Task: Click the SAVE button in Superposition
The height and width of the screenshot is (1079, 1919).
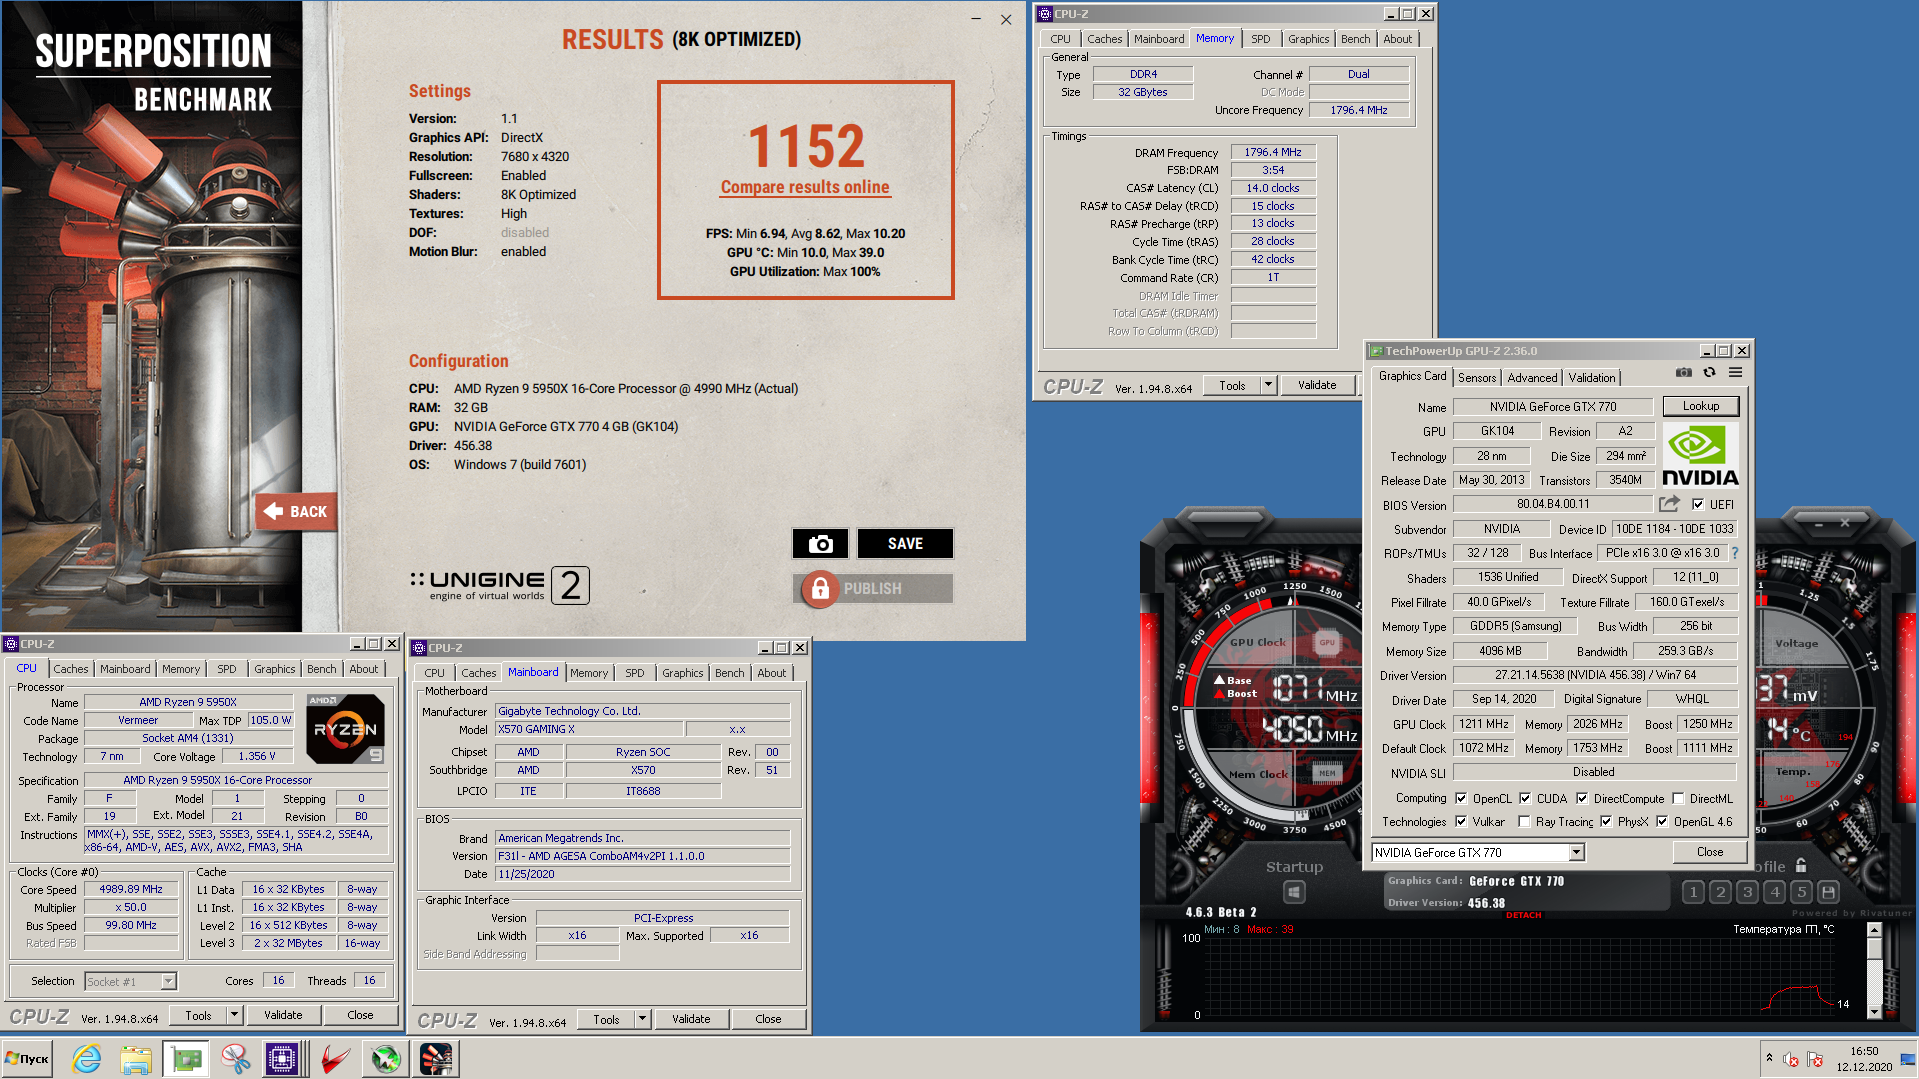Action: (x=905, y=543)
